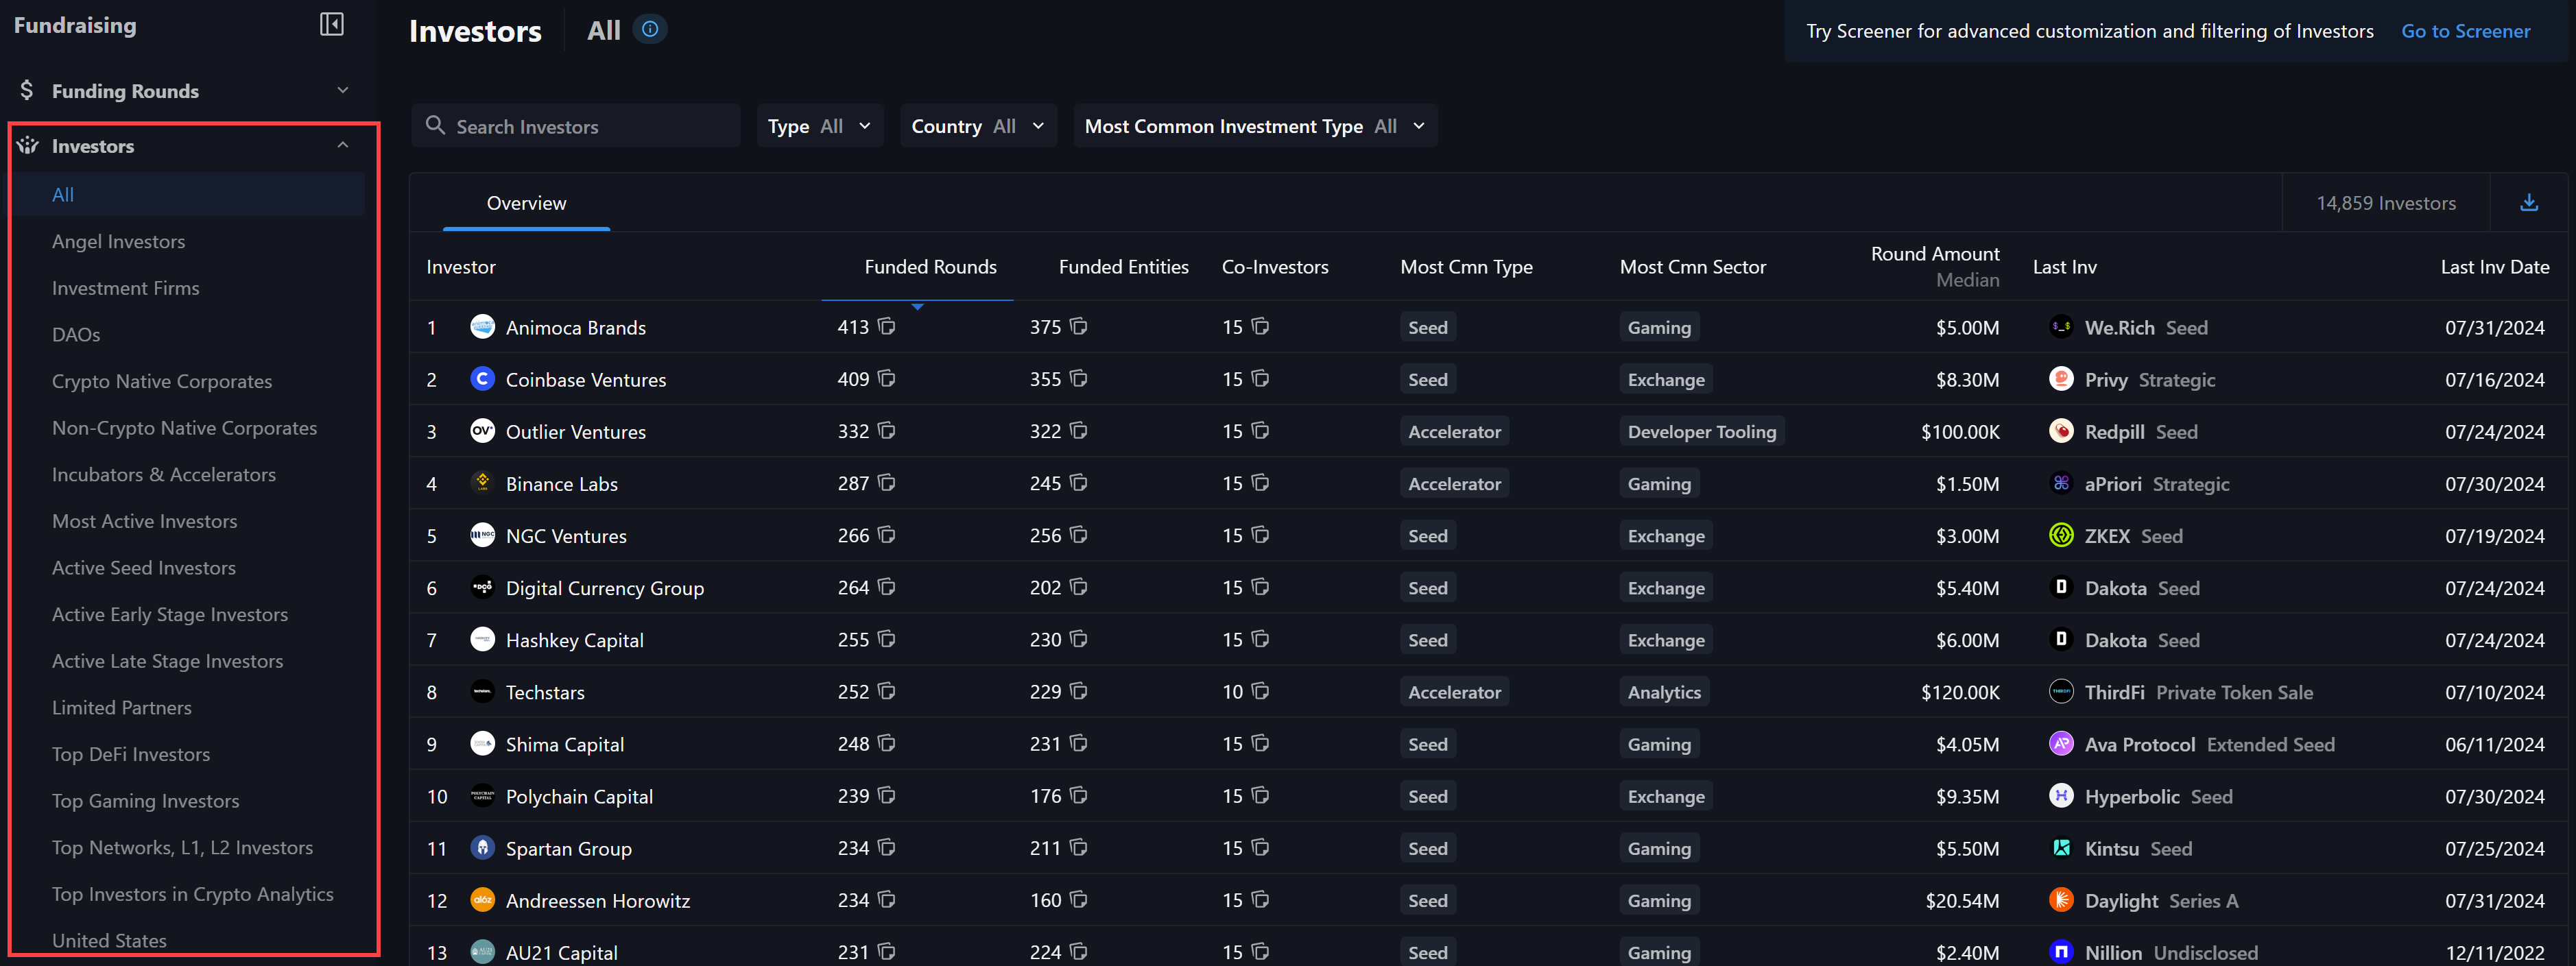Open Limited Partners list
This screenshot has width=2576, height=966.
[122, 707]
